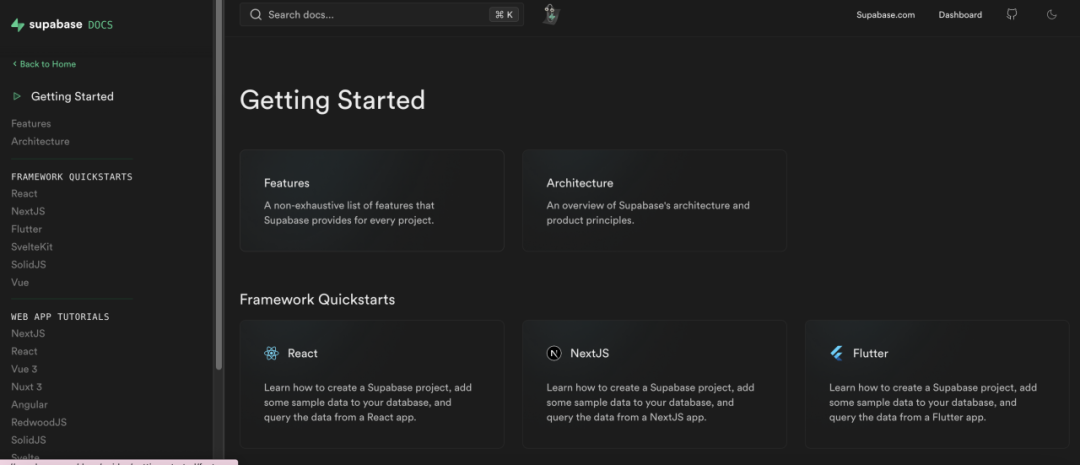Go to Dashboard in top navigation
1080x465 pixels.
960,15
